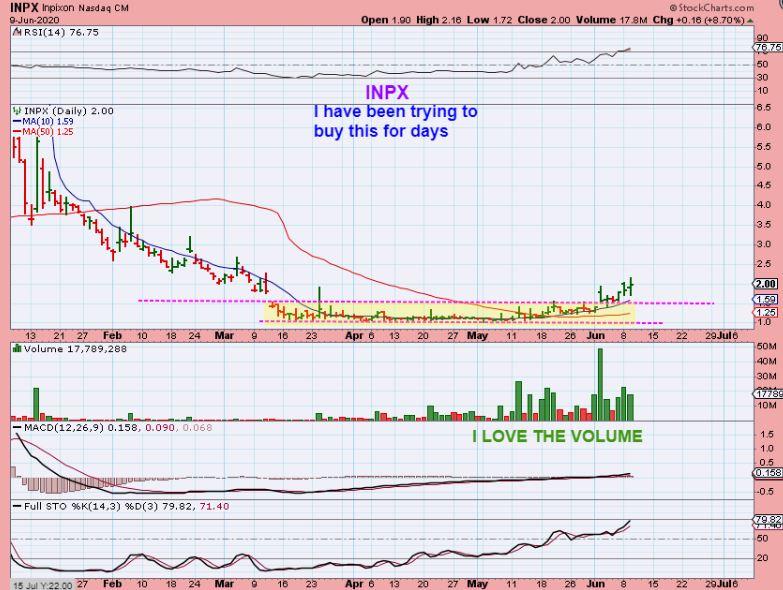The height and width of the screenshot is (590, 783).
Task: Click the Volume 17,789,288 panel label
Action: point(70,349)
